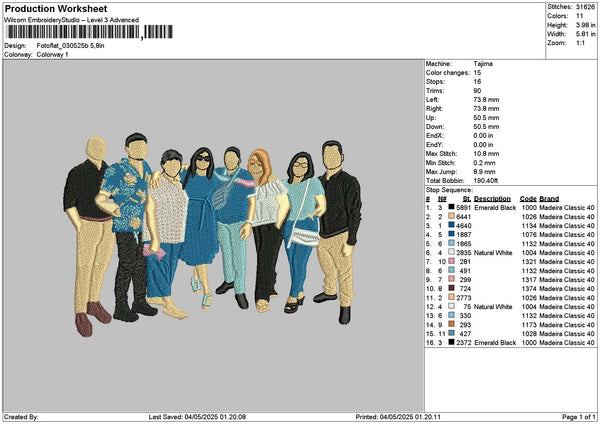
Task: Click the black swatch with 5891 stitches
Action: (x=451, y=207)
